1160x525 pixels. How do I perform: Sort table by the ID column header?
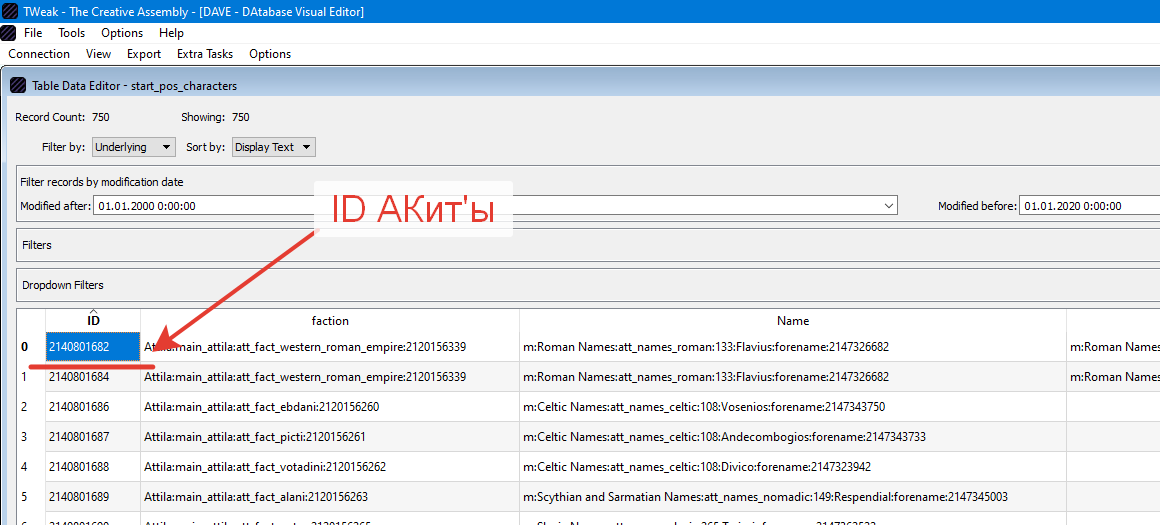[x=93, y=321]
